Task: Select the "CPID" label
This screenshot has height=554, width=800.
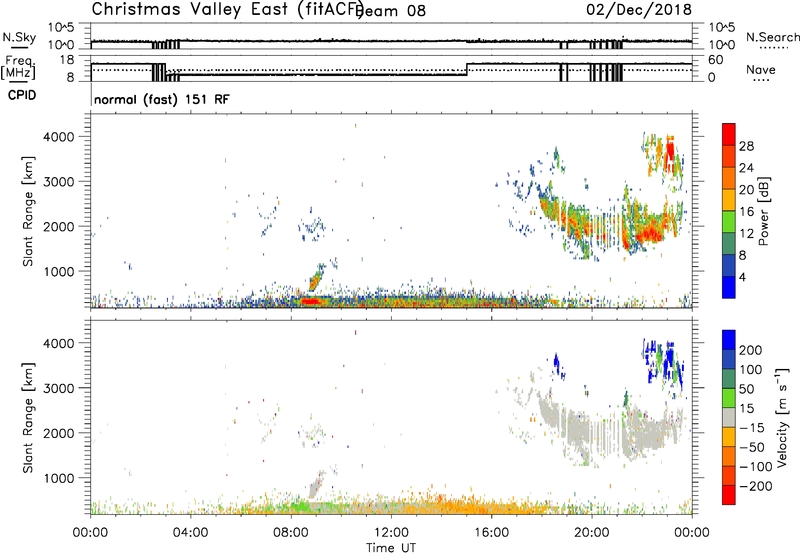Action: [x=22, y=95]
